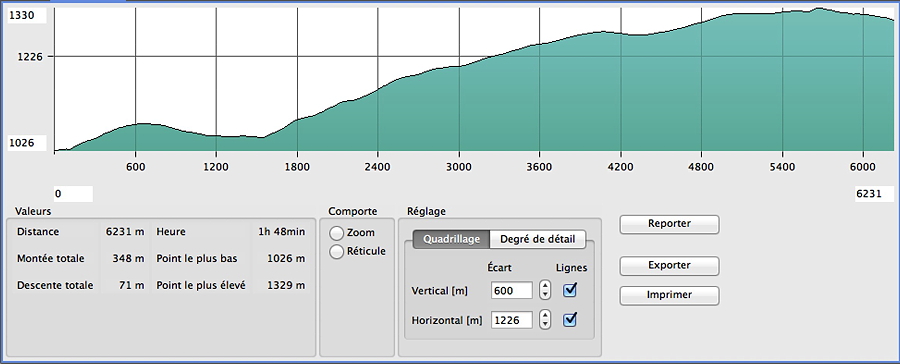Click the Vertical spacing stepper arrows
900x364 pixels.
[545, 291]
